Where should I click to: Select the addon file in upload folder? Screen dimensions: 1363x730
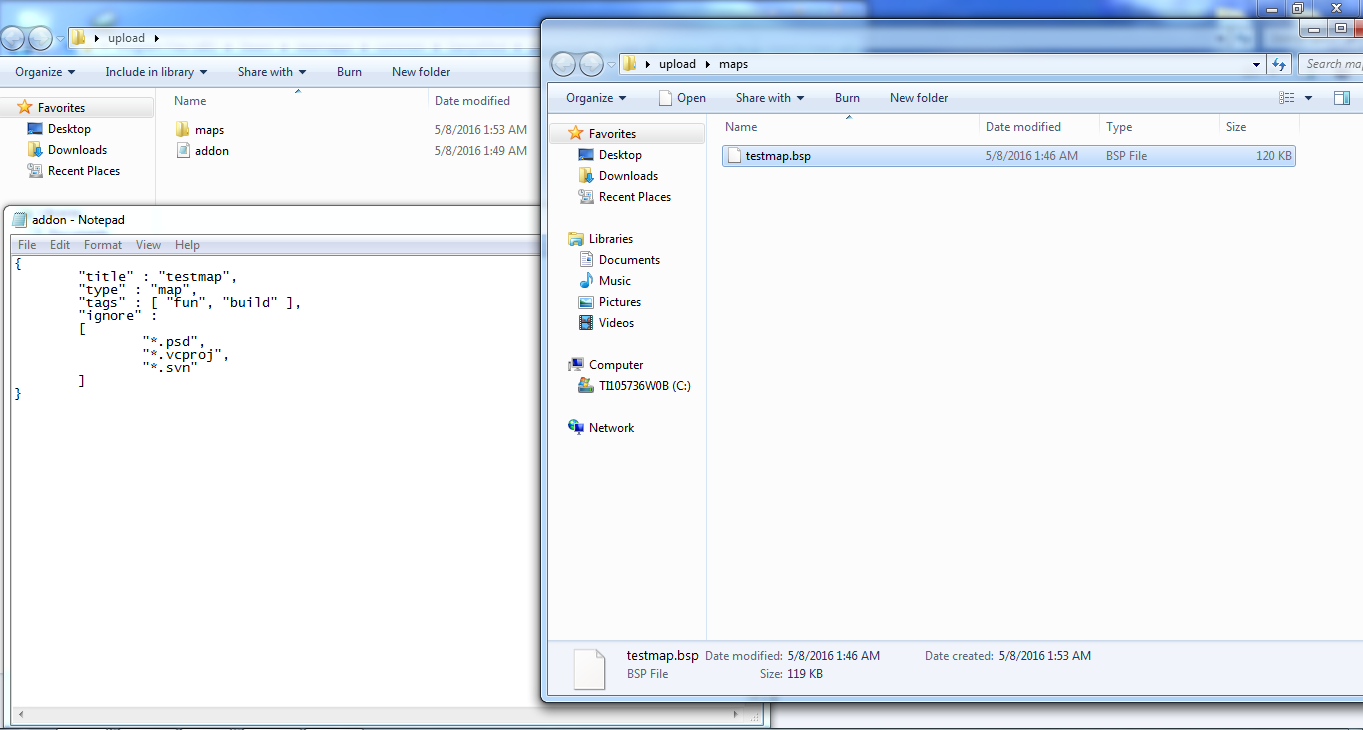tap(211, 151)
